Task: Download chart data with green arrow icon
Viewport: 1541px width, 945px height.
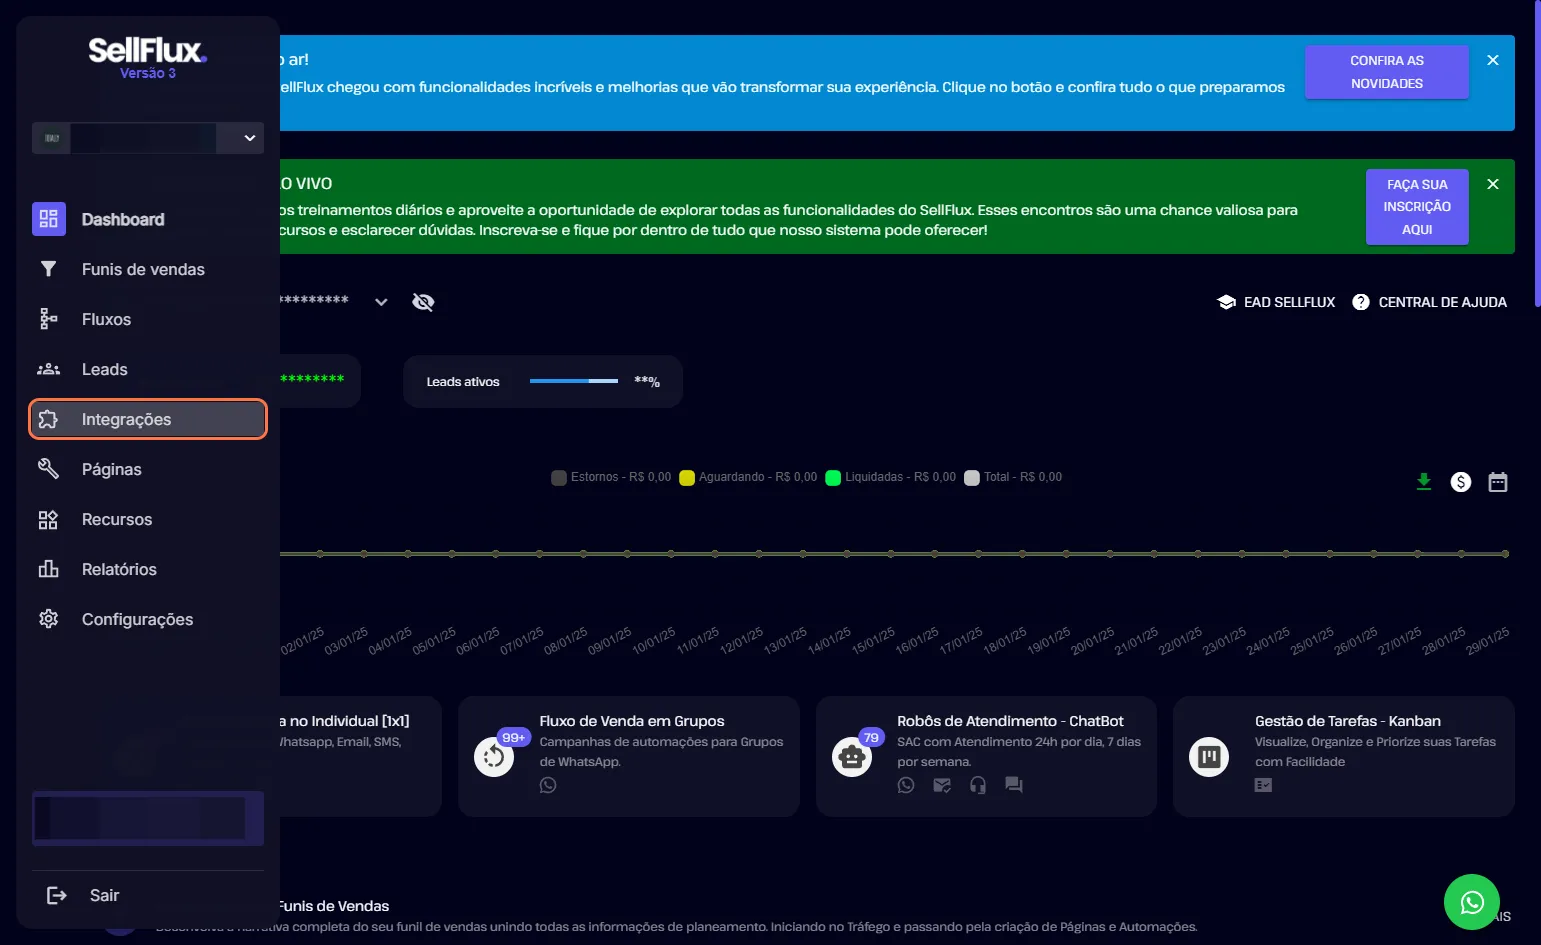Action: (x=1424, y=482)
